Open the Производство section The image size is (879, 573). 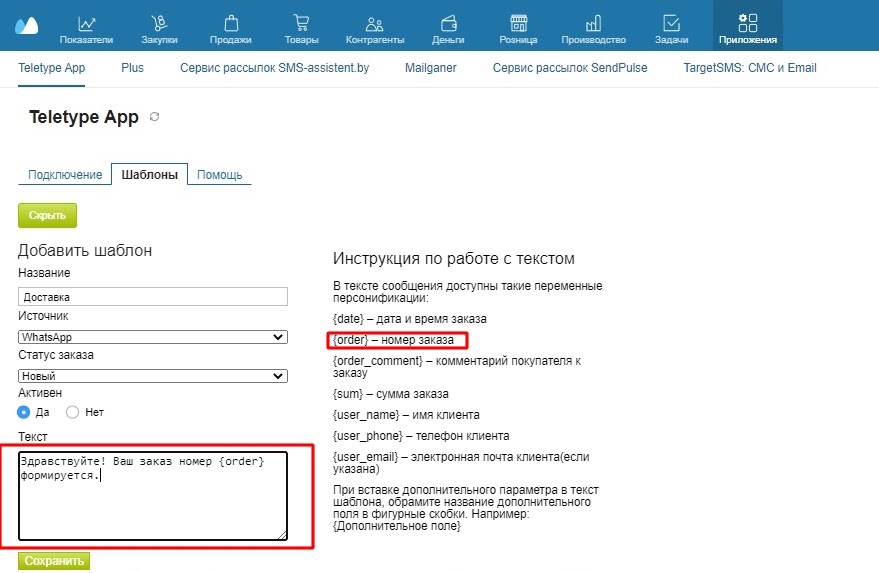click(x=594, y=30)
